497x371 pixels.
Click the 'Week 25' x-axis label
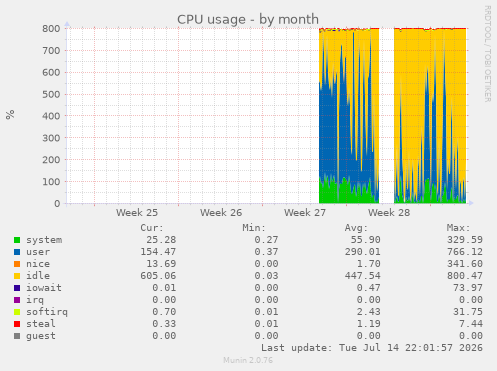point(137,213)
